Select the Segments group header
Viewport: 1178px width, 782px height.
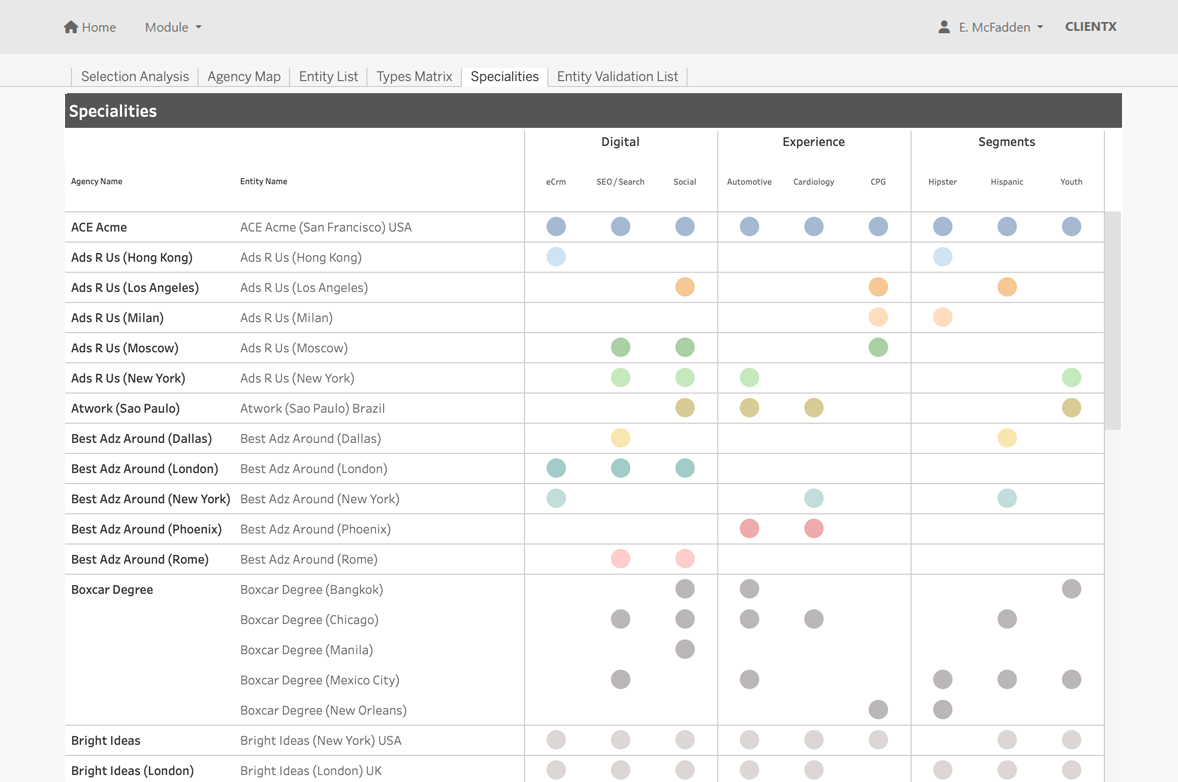1007,141
